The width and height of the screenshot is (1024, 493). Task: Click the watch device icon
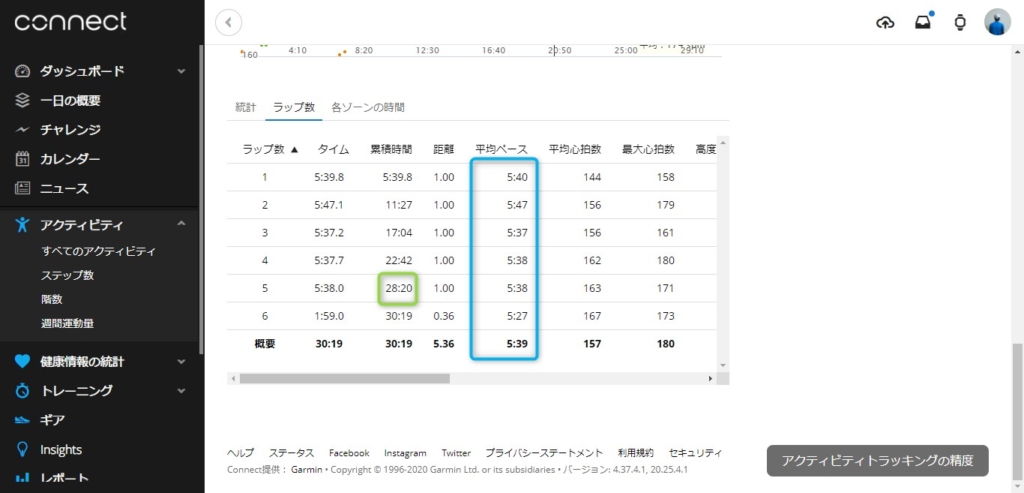[x=960, y=22]
